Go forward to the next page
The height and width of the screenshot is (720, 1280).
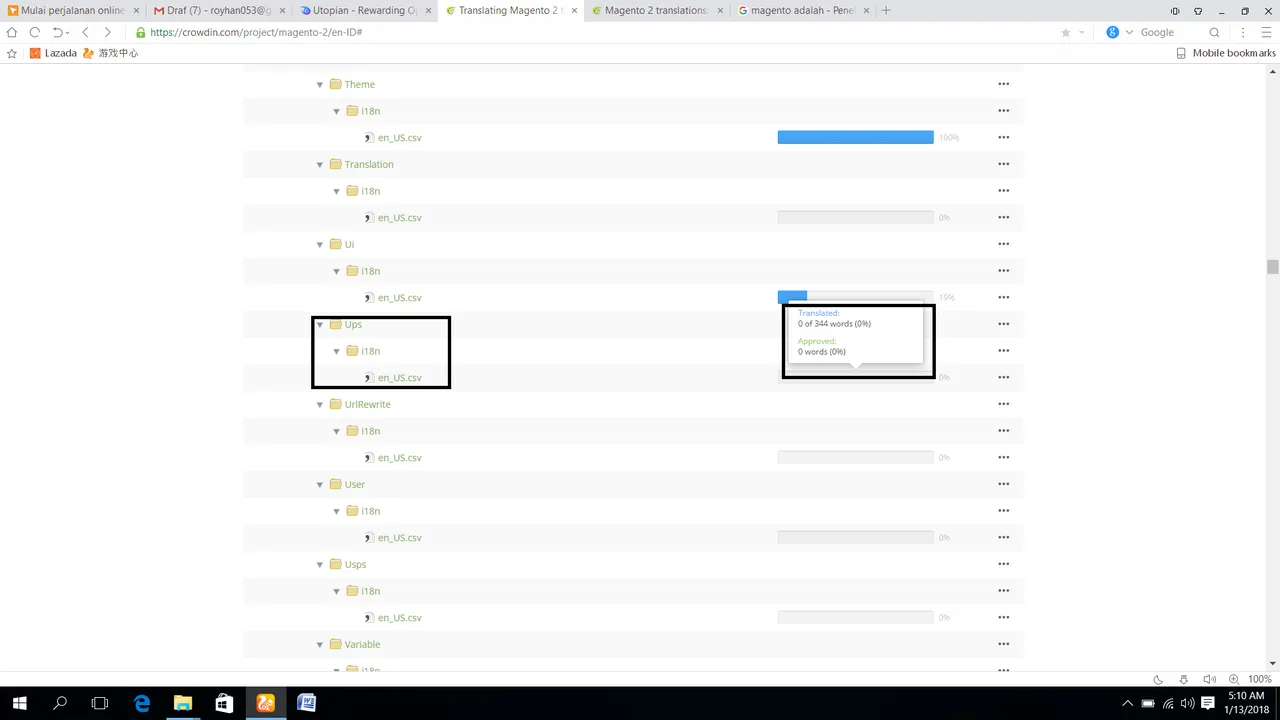(x=107, y=32)
